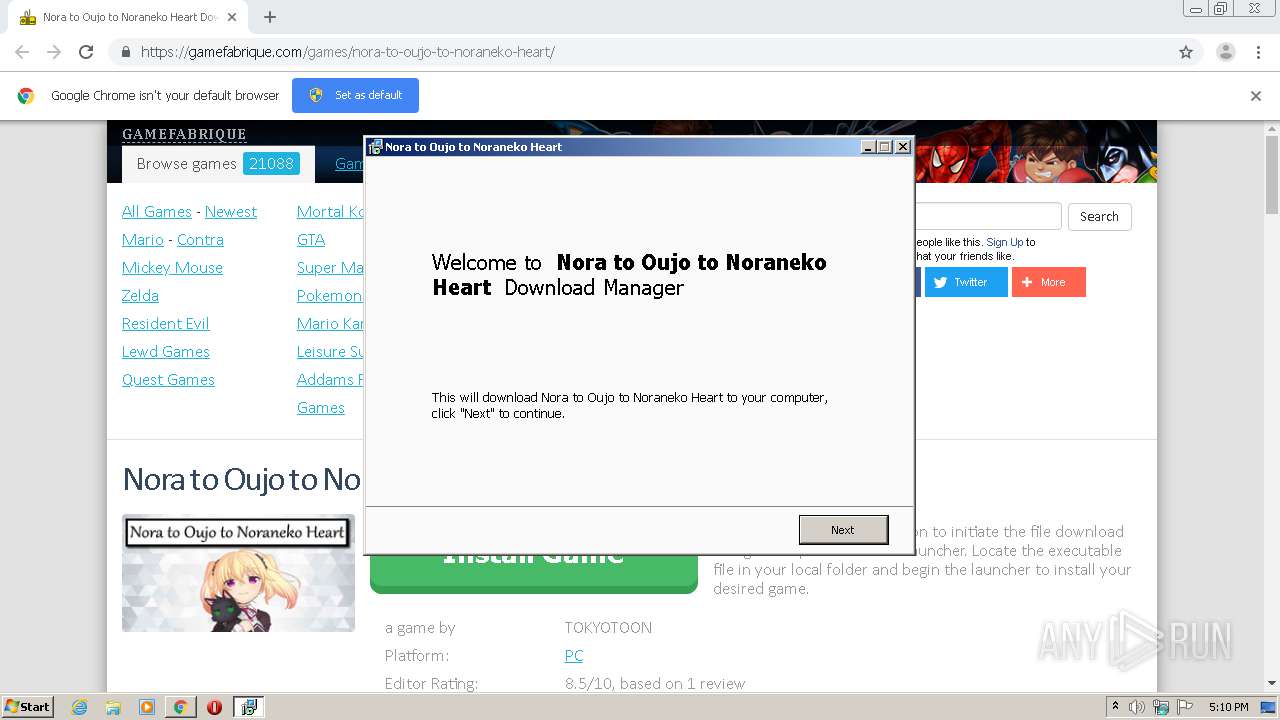Open the Mario games link
Image resolution: width=1280 pixels, height=720 pixels.
[143, 240]
